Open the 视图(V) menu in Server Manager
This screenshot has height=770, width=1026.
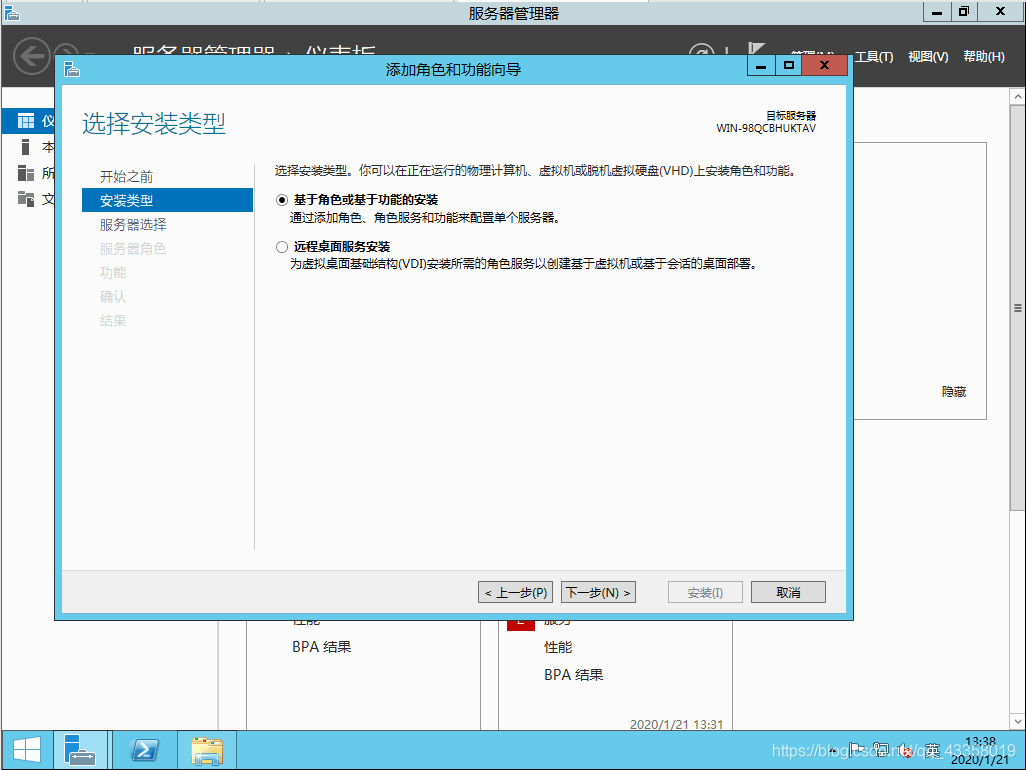(x=928, y=57)
